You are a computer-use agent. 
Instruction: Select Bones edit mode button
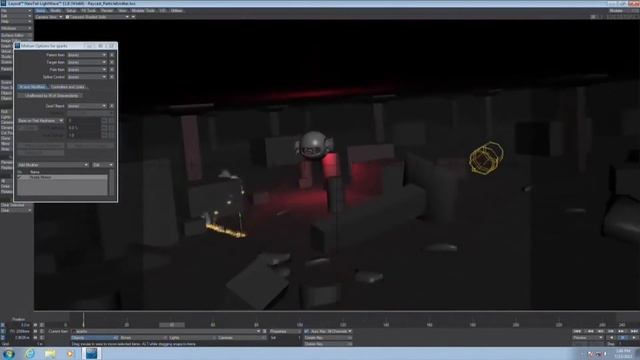[143, 338]
